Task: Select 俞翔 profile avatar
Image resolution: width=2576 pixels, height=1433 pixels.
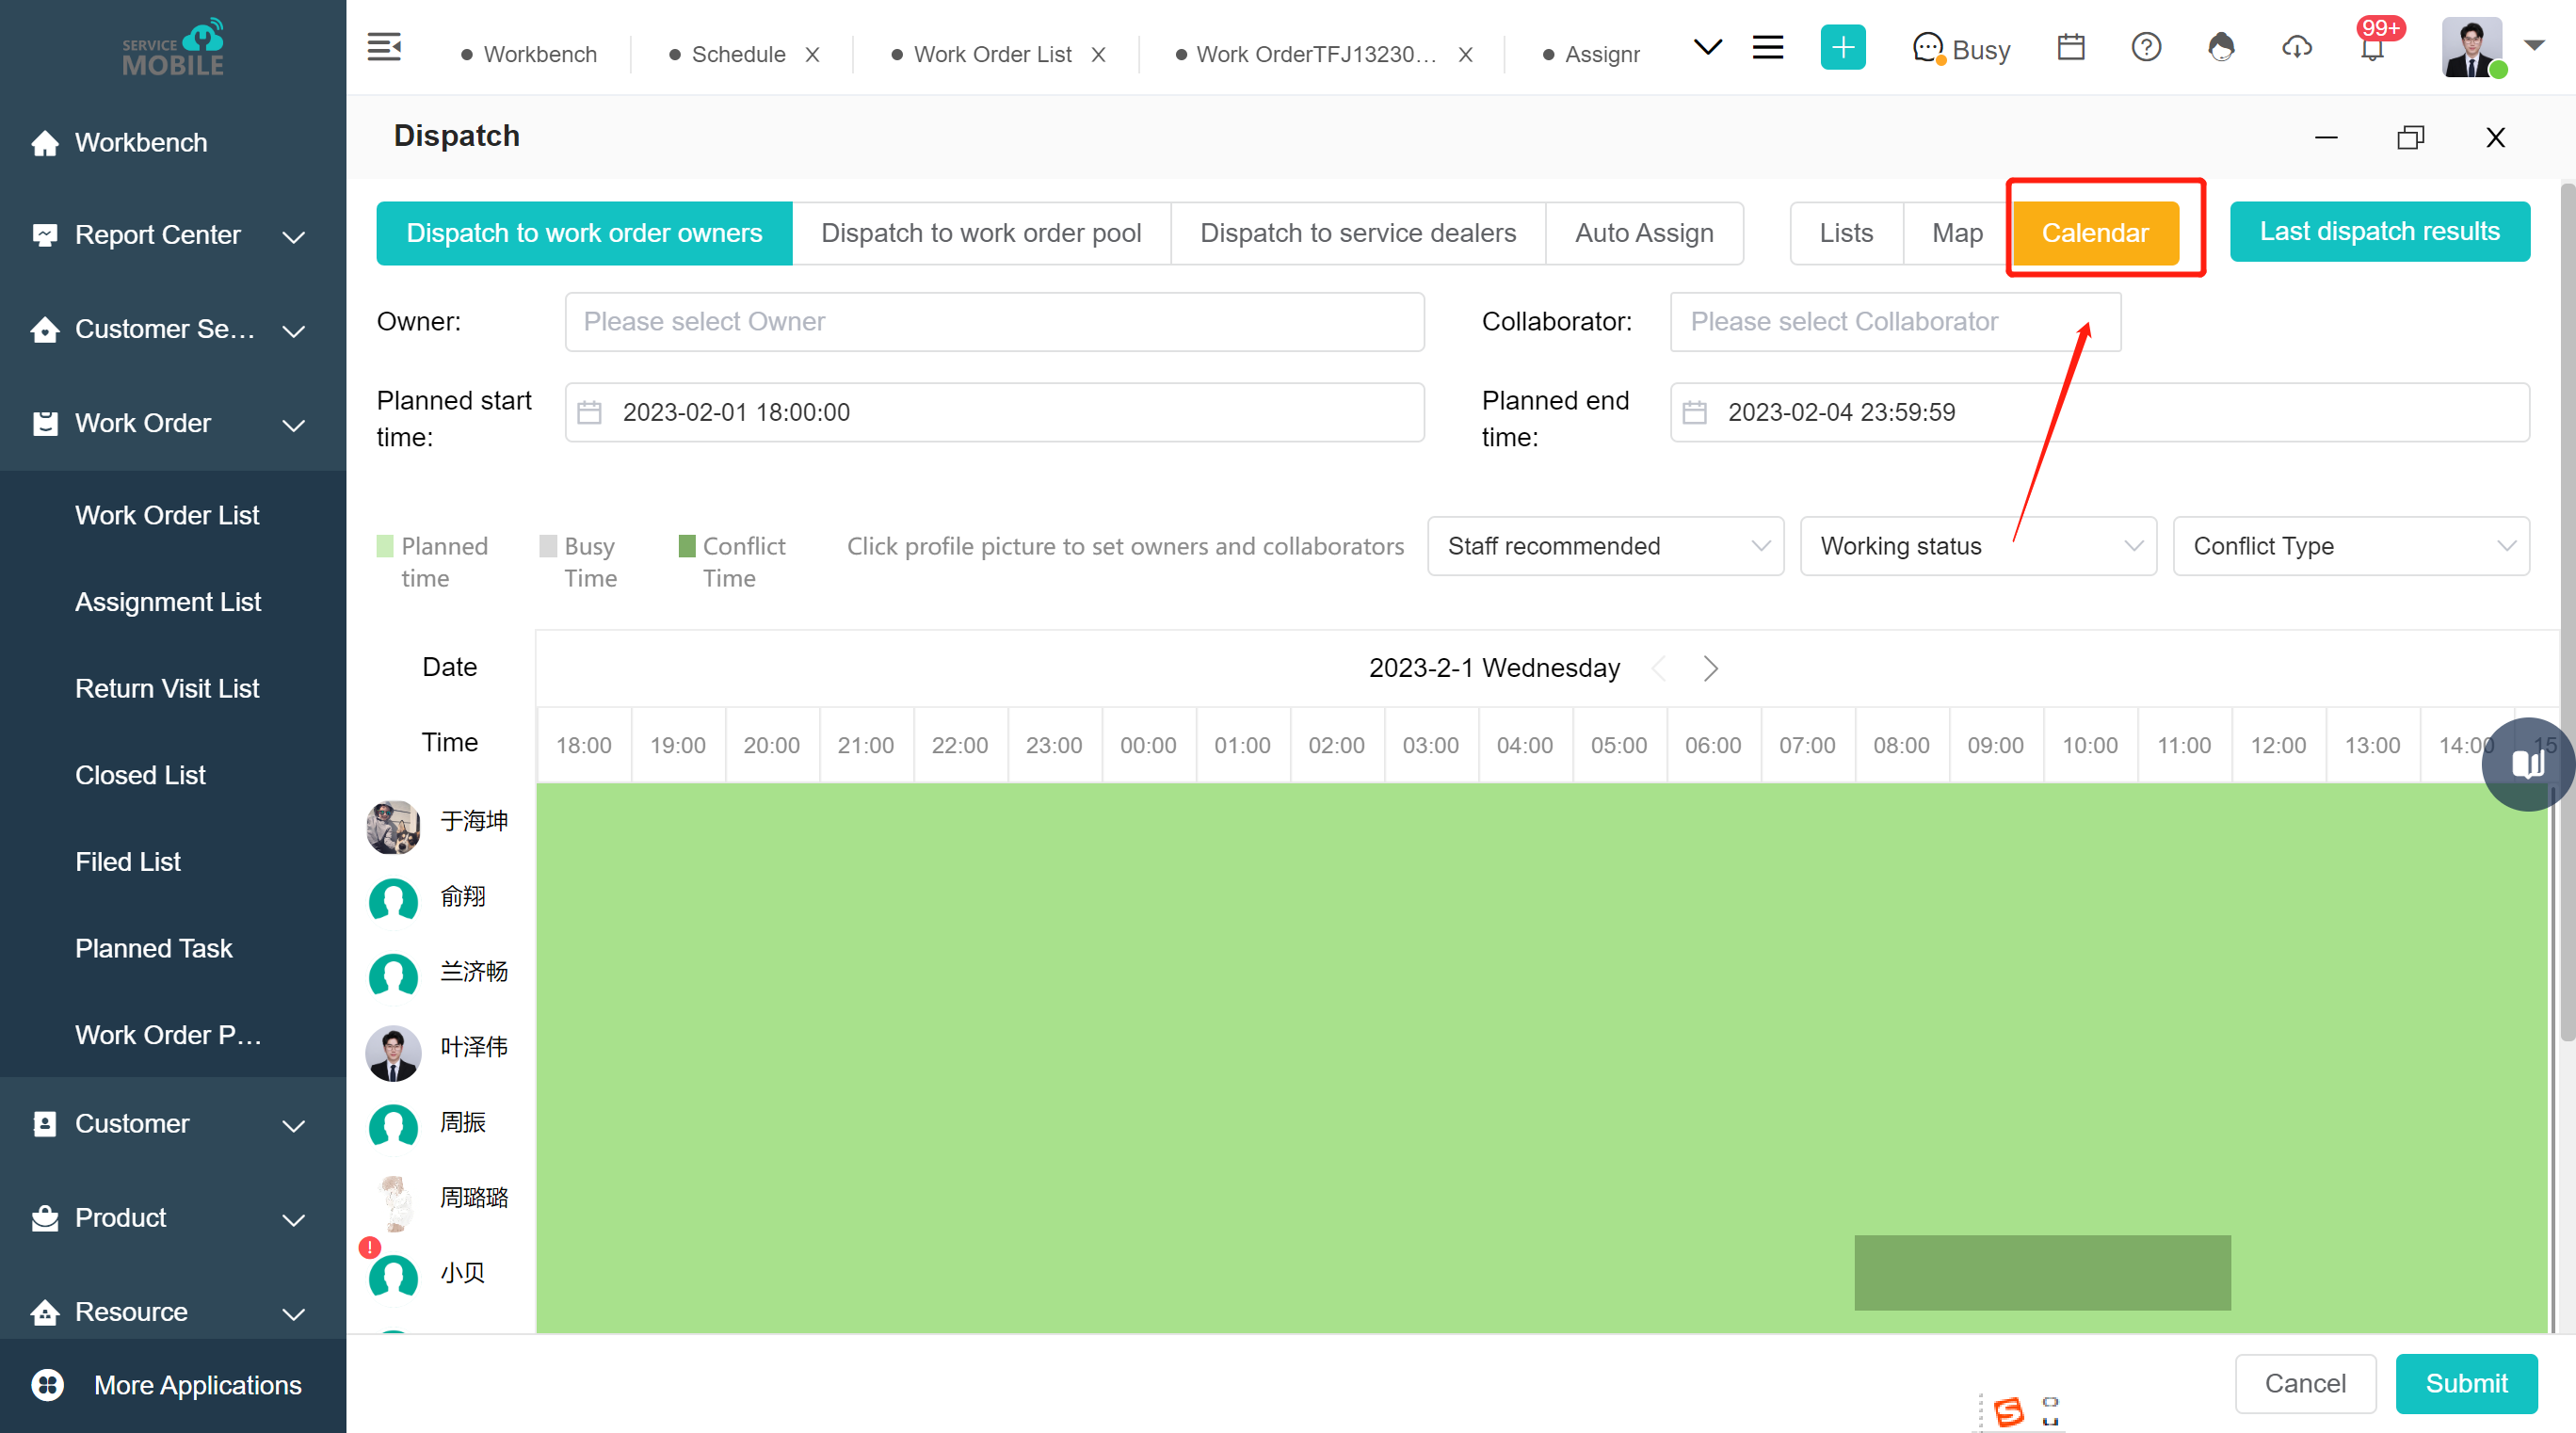Action: tap(393, 901)
